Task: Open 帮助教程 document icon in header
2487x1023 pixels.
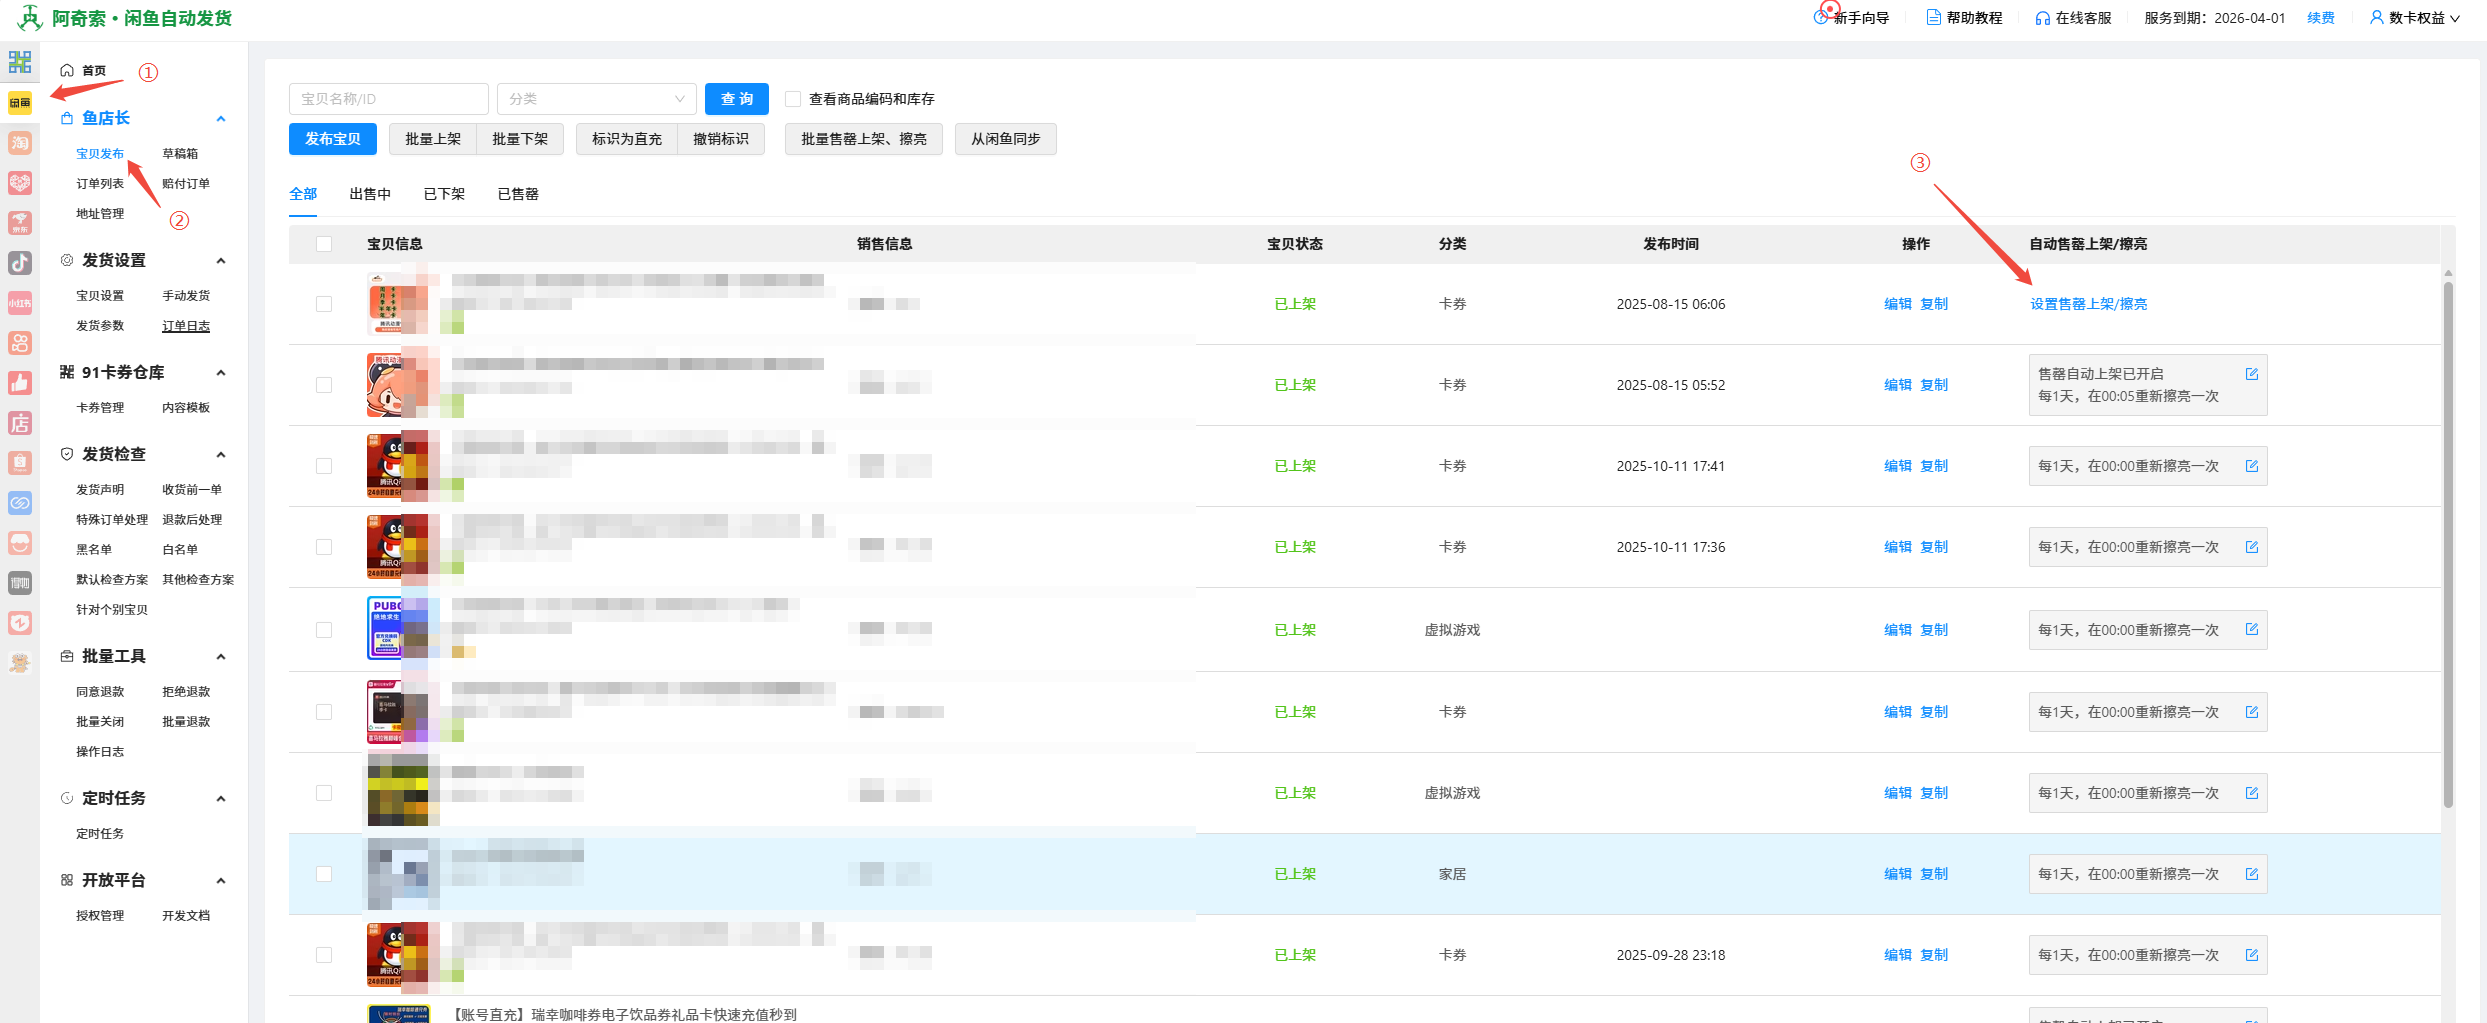Action: point(1933,18)
